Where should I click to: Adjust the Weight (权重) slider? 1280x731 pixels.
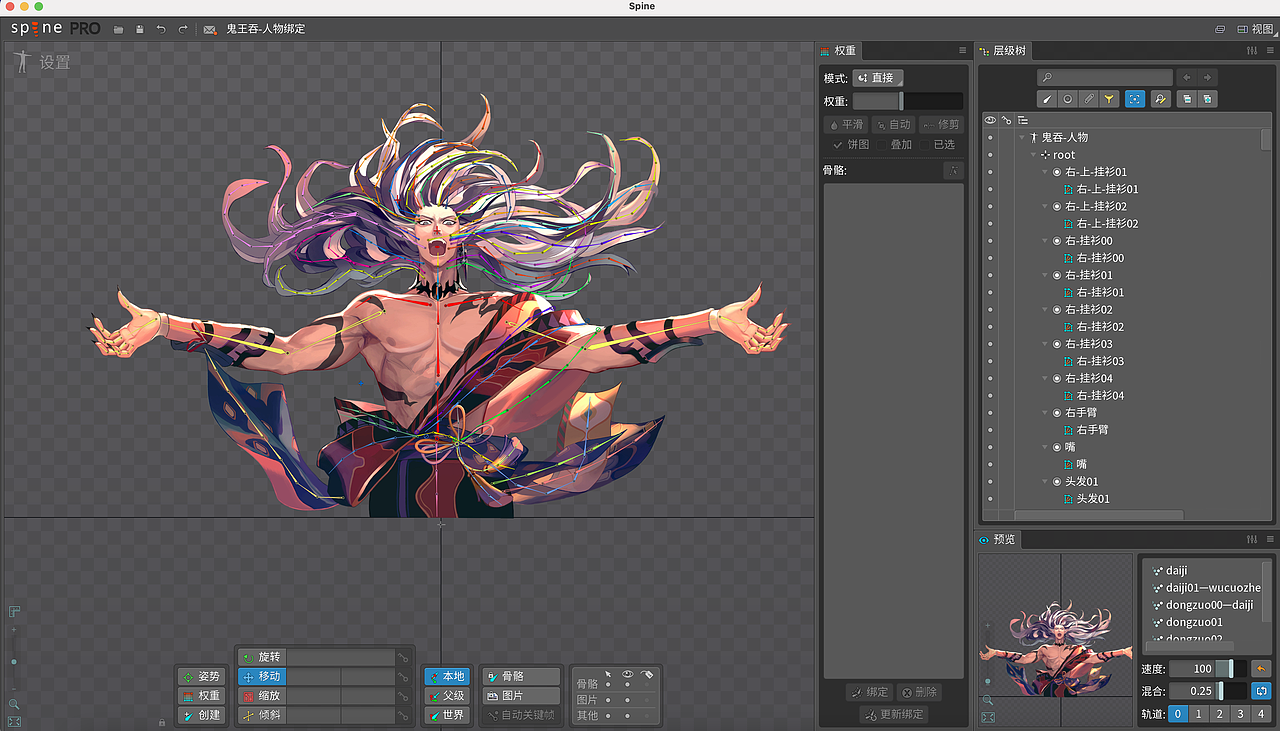tap(908, 101)
